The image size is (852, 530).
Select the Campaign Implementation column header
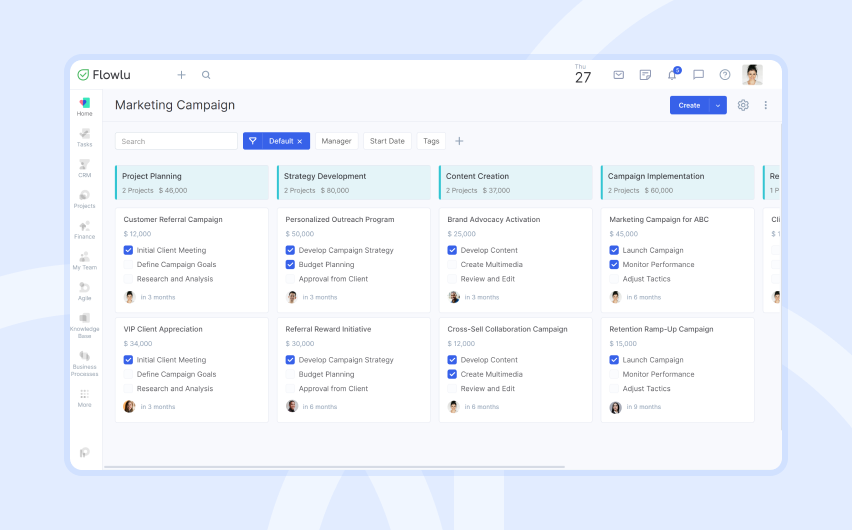(678, 183)
